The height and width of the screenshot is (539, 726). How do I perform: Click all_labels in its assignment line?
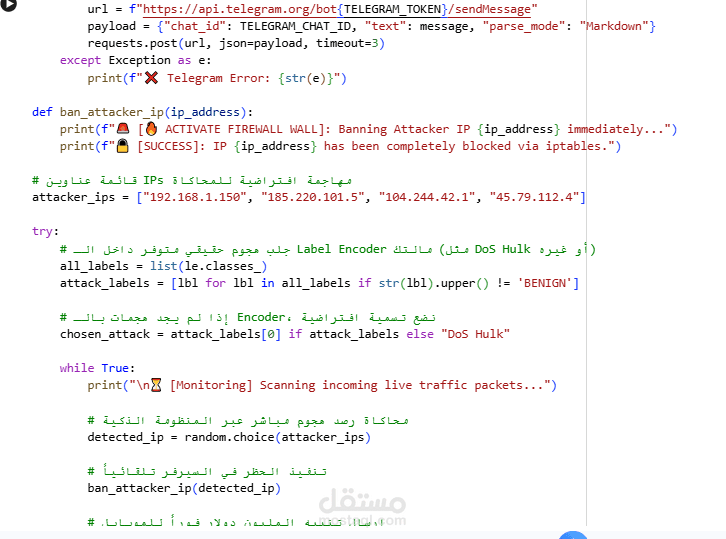pyautogui.click(x=94, y=266)
